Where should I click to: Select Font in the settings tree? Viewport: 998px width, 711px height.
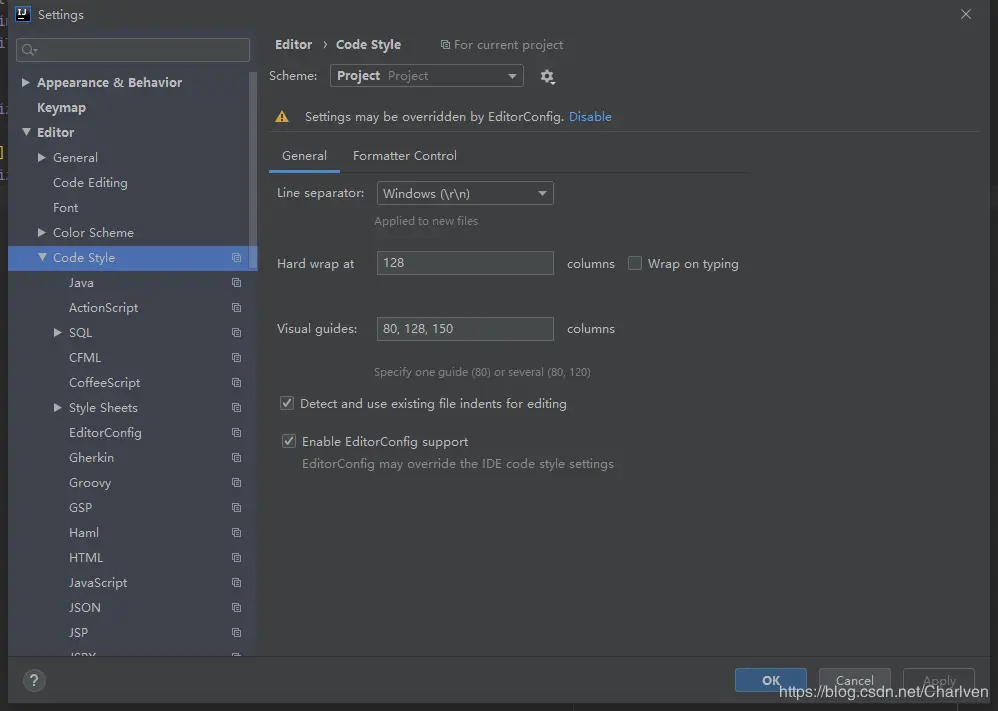click(66, 208)
